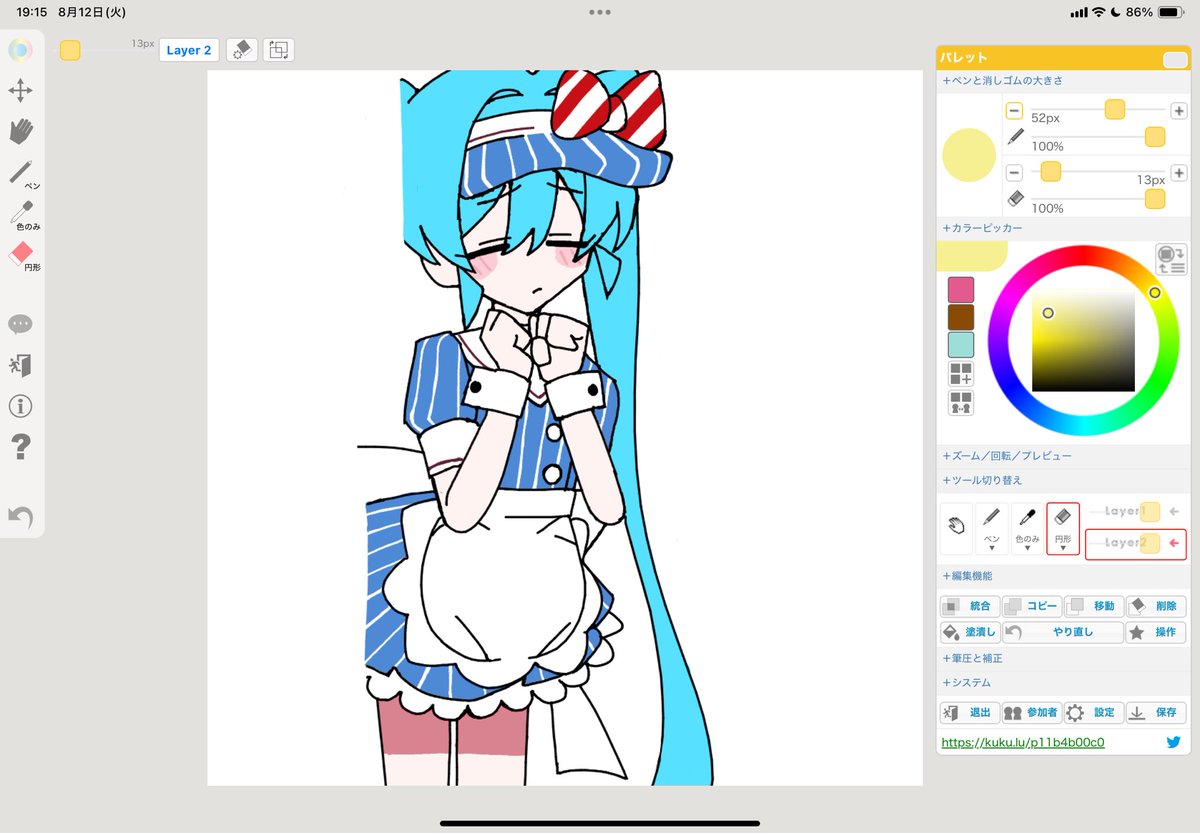Image resolution: width=1200 pixels, height=834 pixels.
Task: Click the 統合 merge button
Action: point(969,606)
